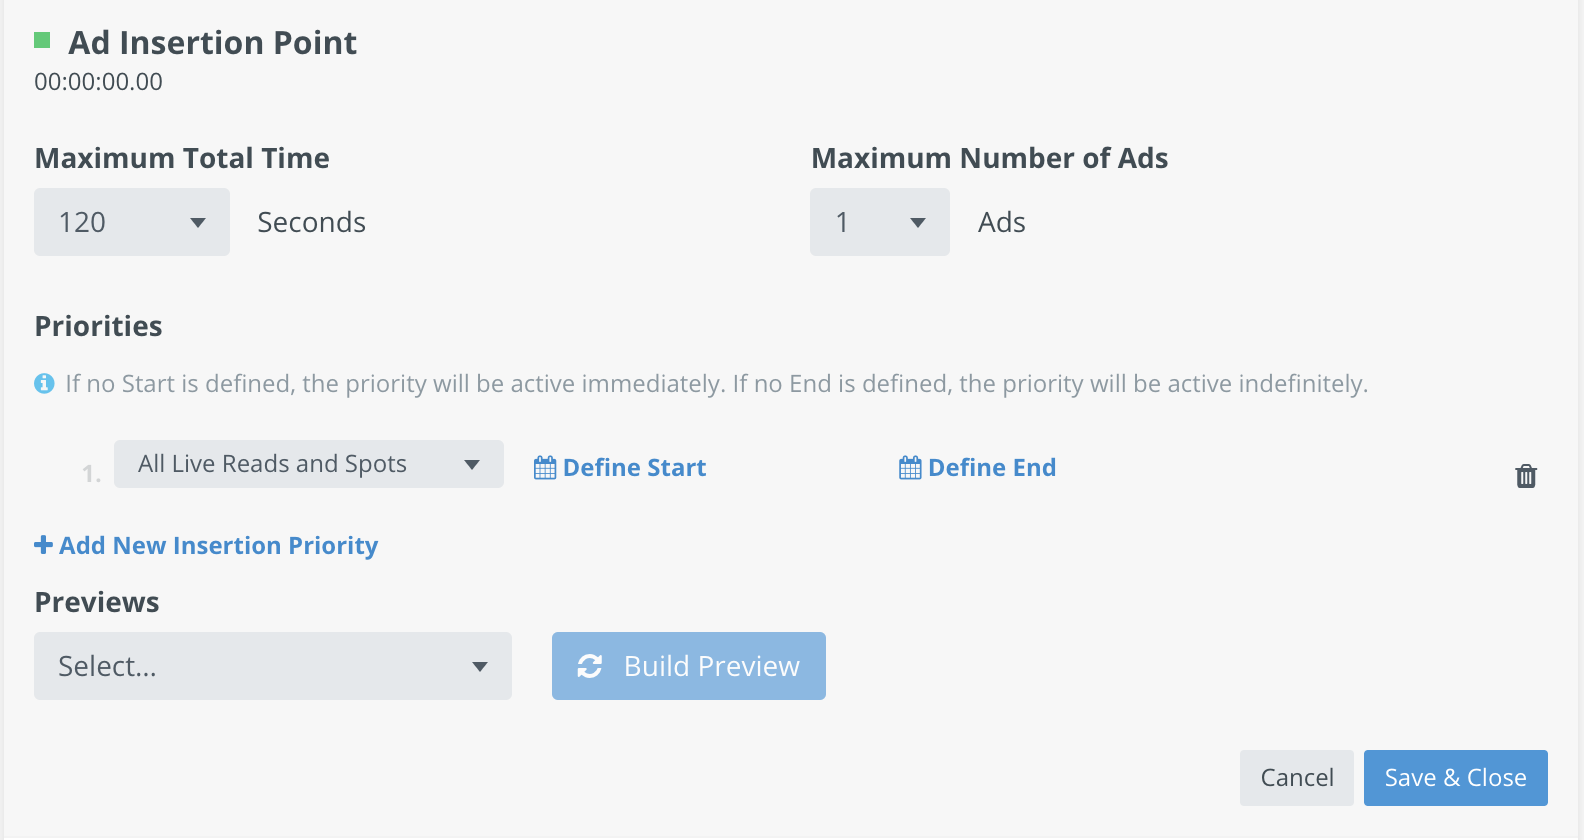Click the plus icon for new insertion priority
The height and width of the screenshot is (840, 1584).
tap(43, 545)
